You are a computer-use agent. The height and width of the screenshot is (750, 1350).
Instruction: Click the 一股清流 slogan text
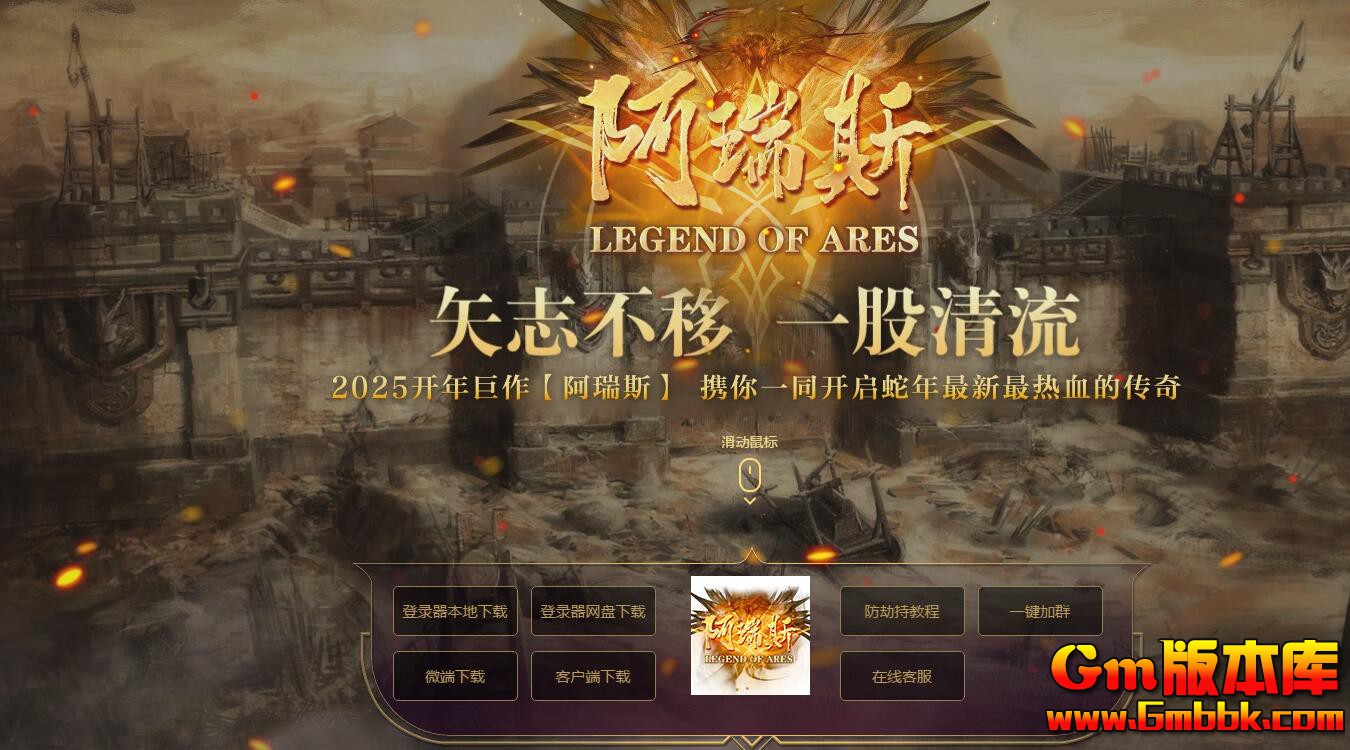[930, 323]
